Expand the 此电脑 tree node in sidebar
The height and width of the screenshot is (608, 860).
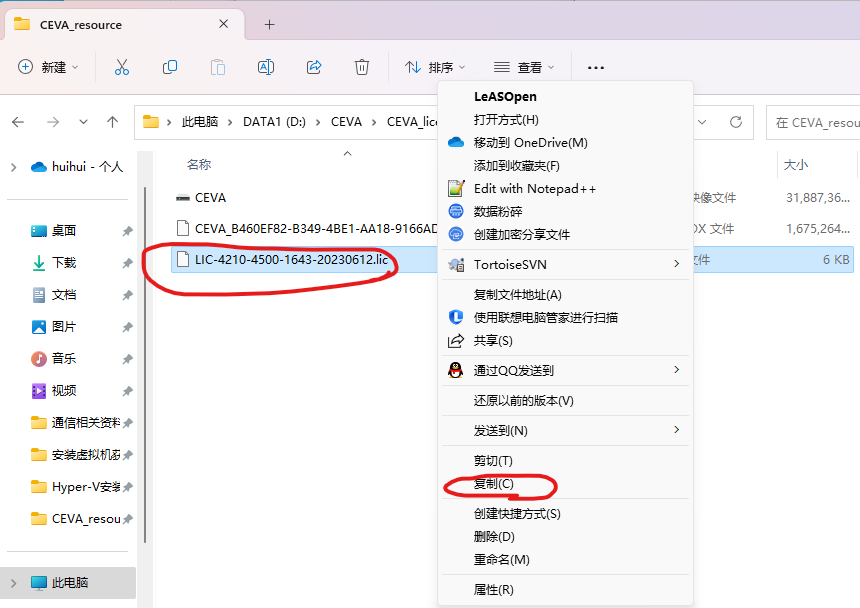tap(14, 583)
